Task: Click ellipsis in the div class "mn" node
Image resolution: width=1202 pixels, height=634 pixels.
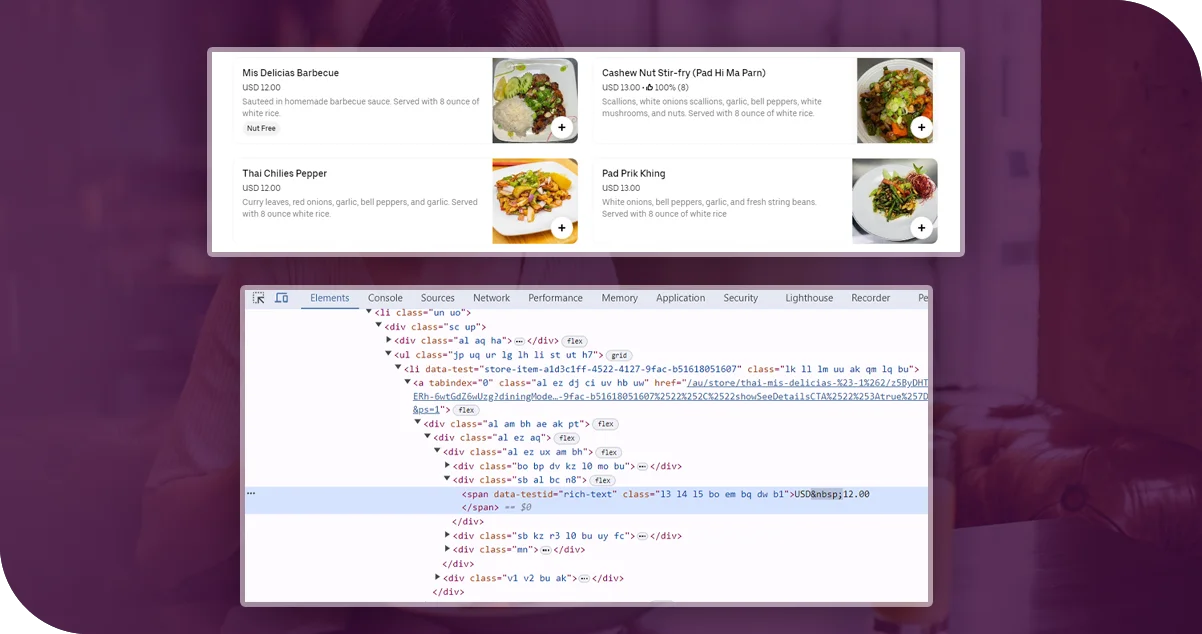Action: [546, 550]
